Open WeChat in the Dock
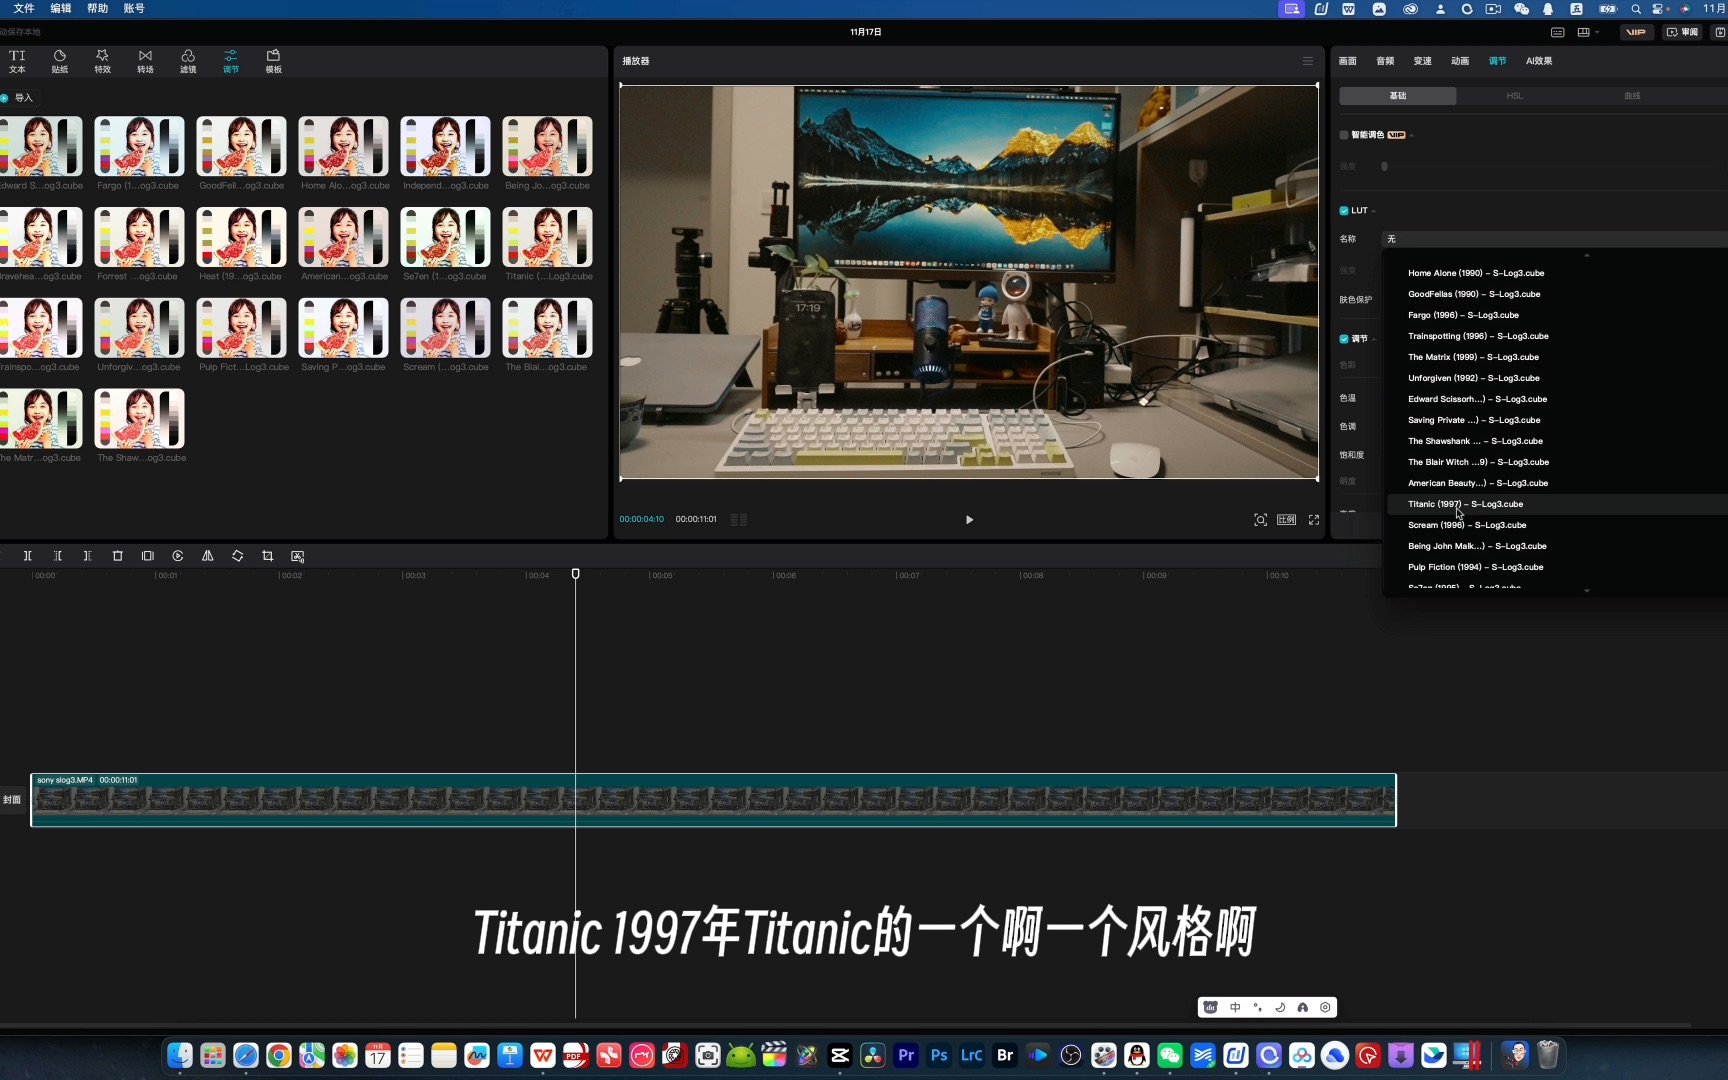This screenshot has width=1728, height=1080. (x=1170, y=1055)
